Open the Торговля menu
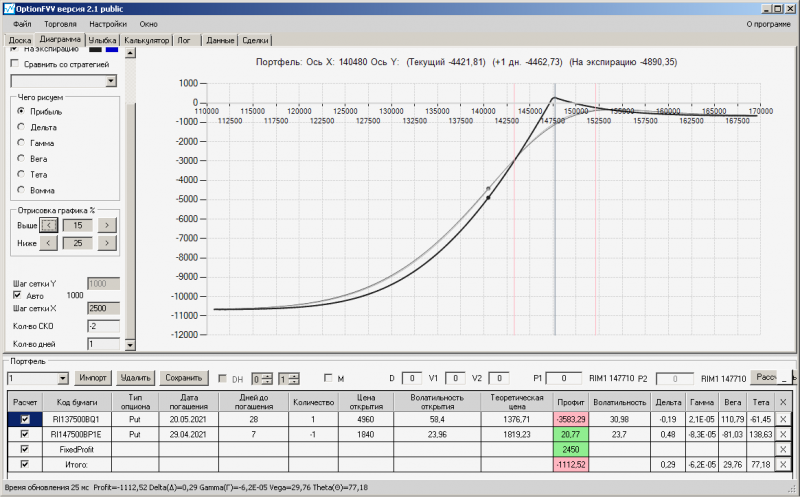The image size is (800, 497). (59, 22)
